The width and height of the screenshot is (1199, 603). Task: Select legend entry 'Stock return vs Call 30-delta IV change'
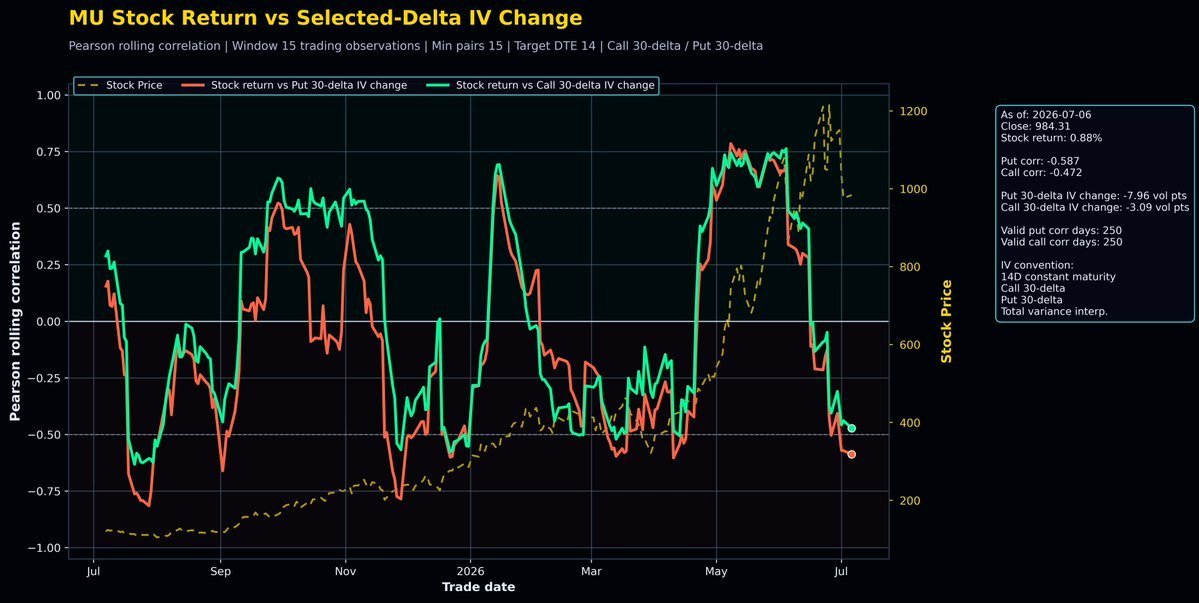541,86
